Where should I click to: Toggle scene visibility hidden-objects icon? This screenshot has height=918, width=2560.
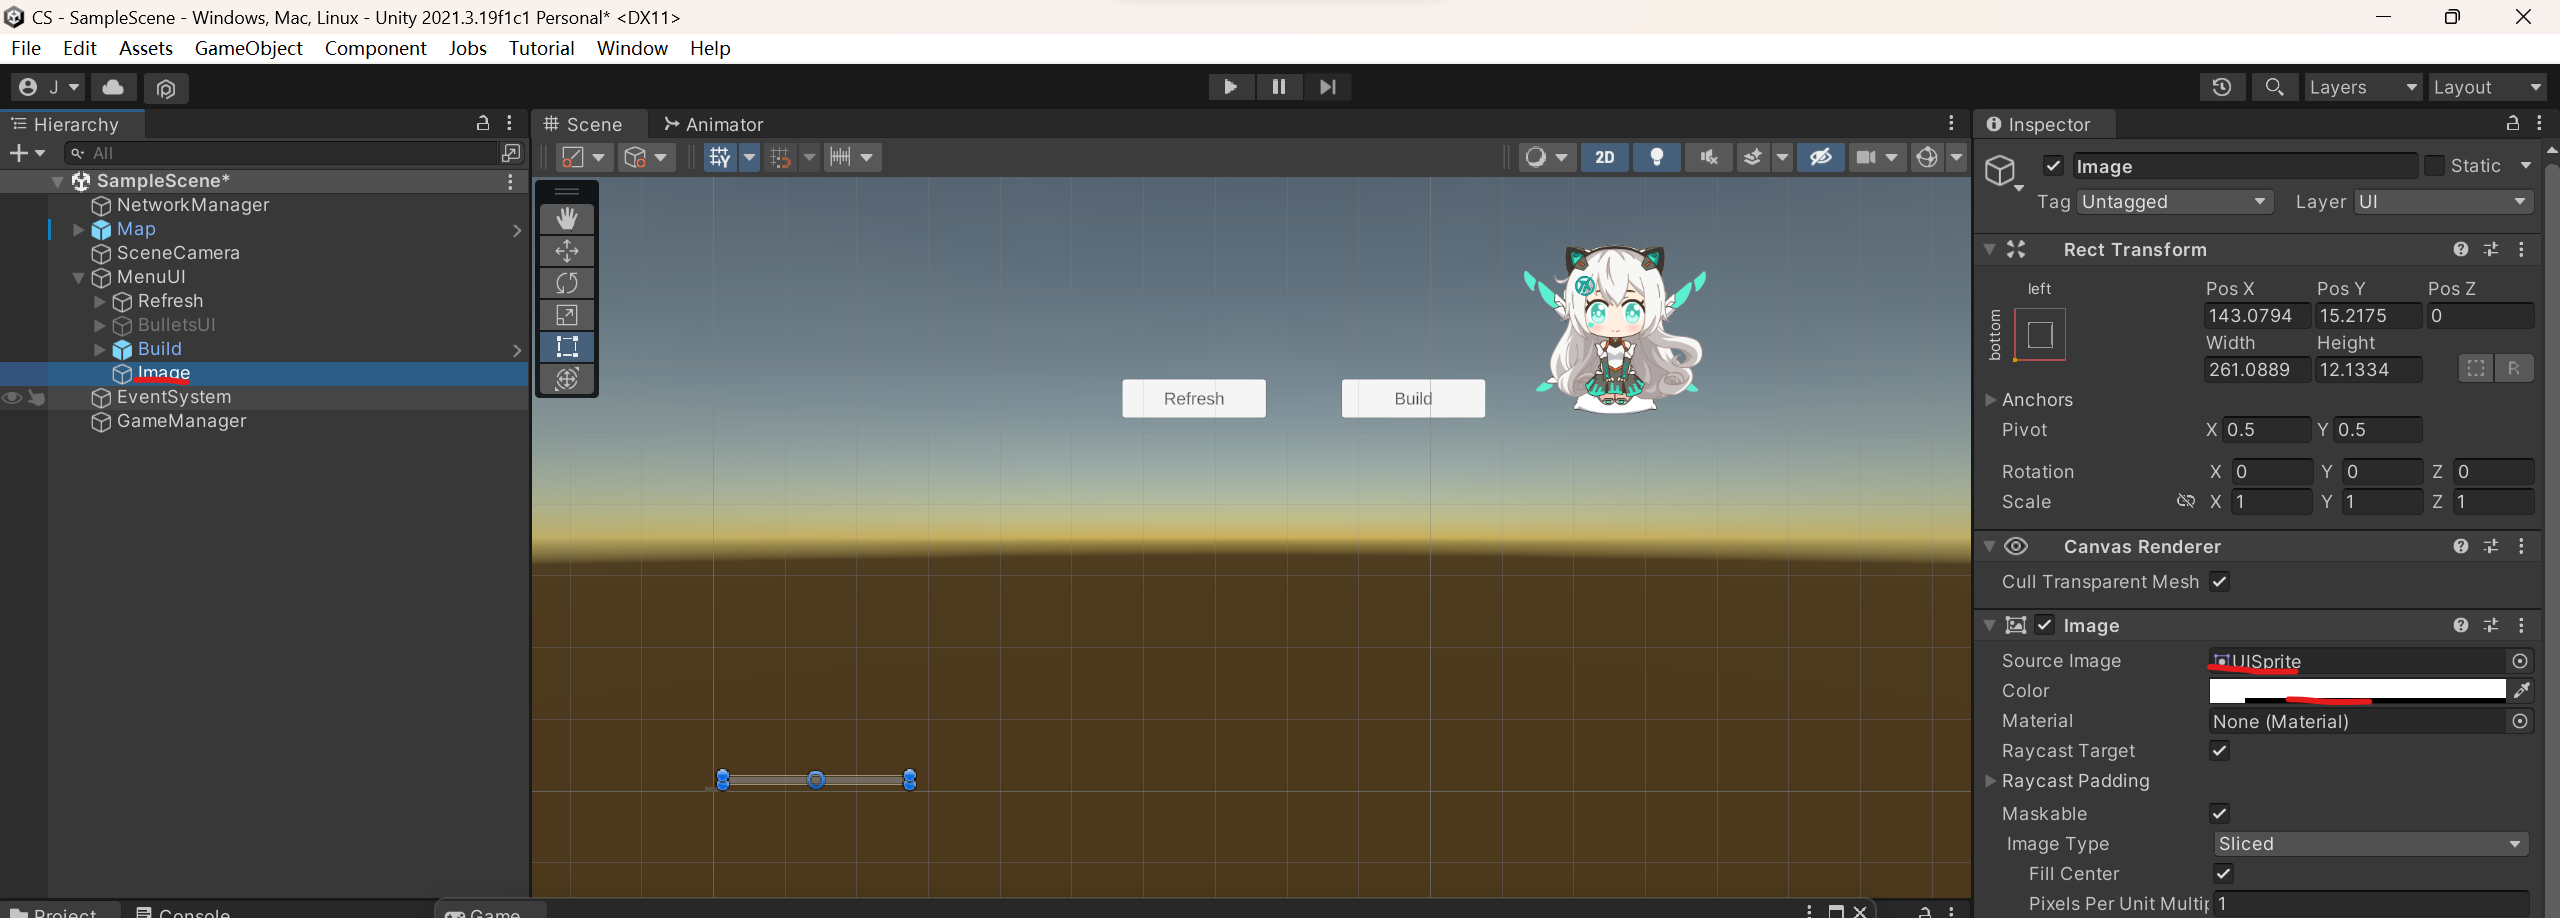tap(1821, 157)
